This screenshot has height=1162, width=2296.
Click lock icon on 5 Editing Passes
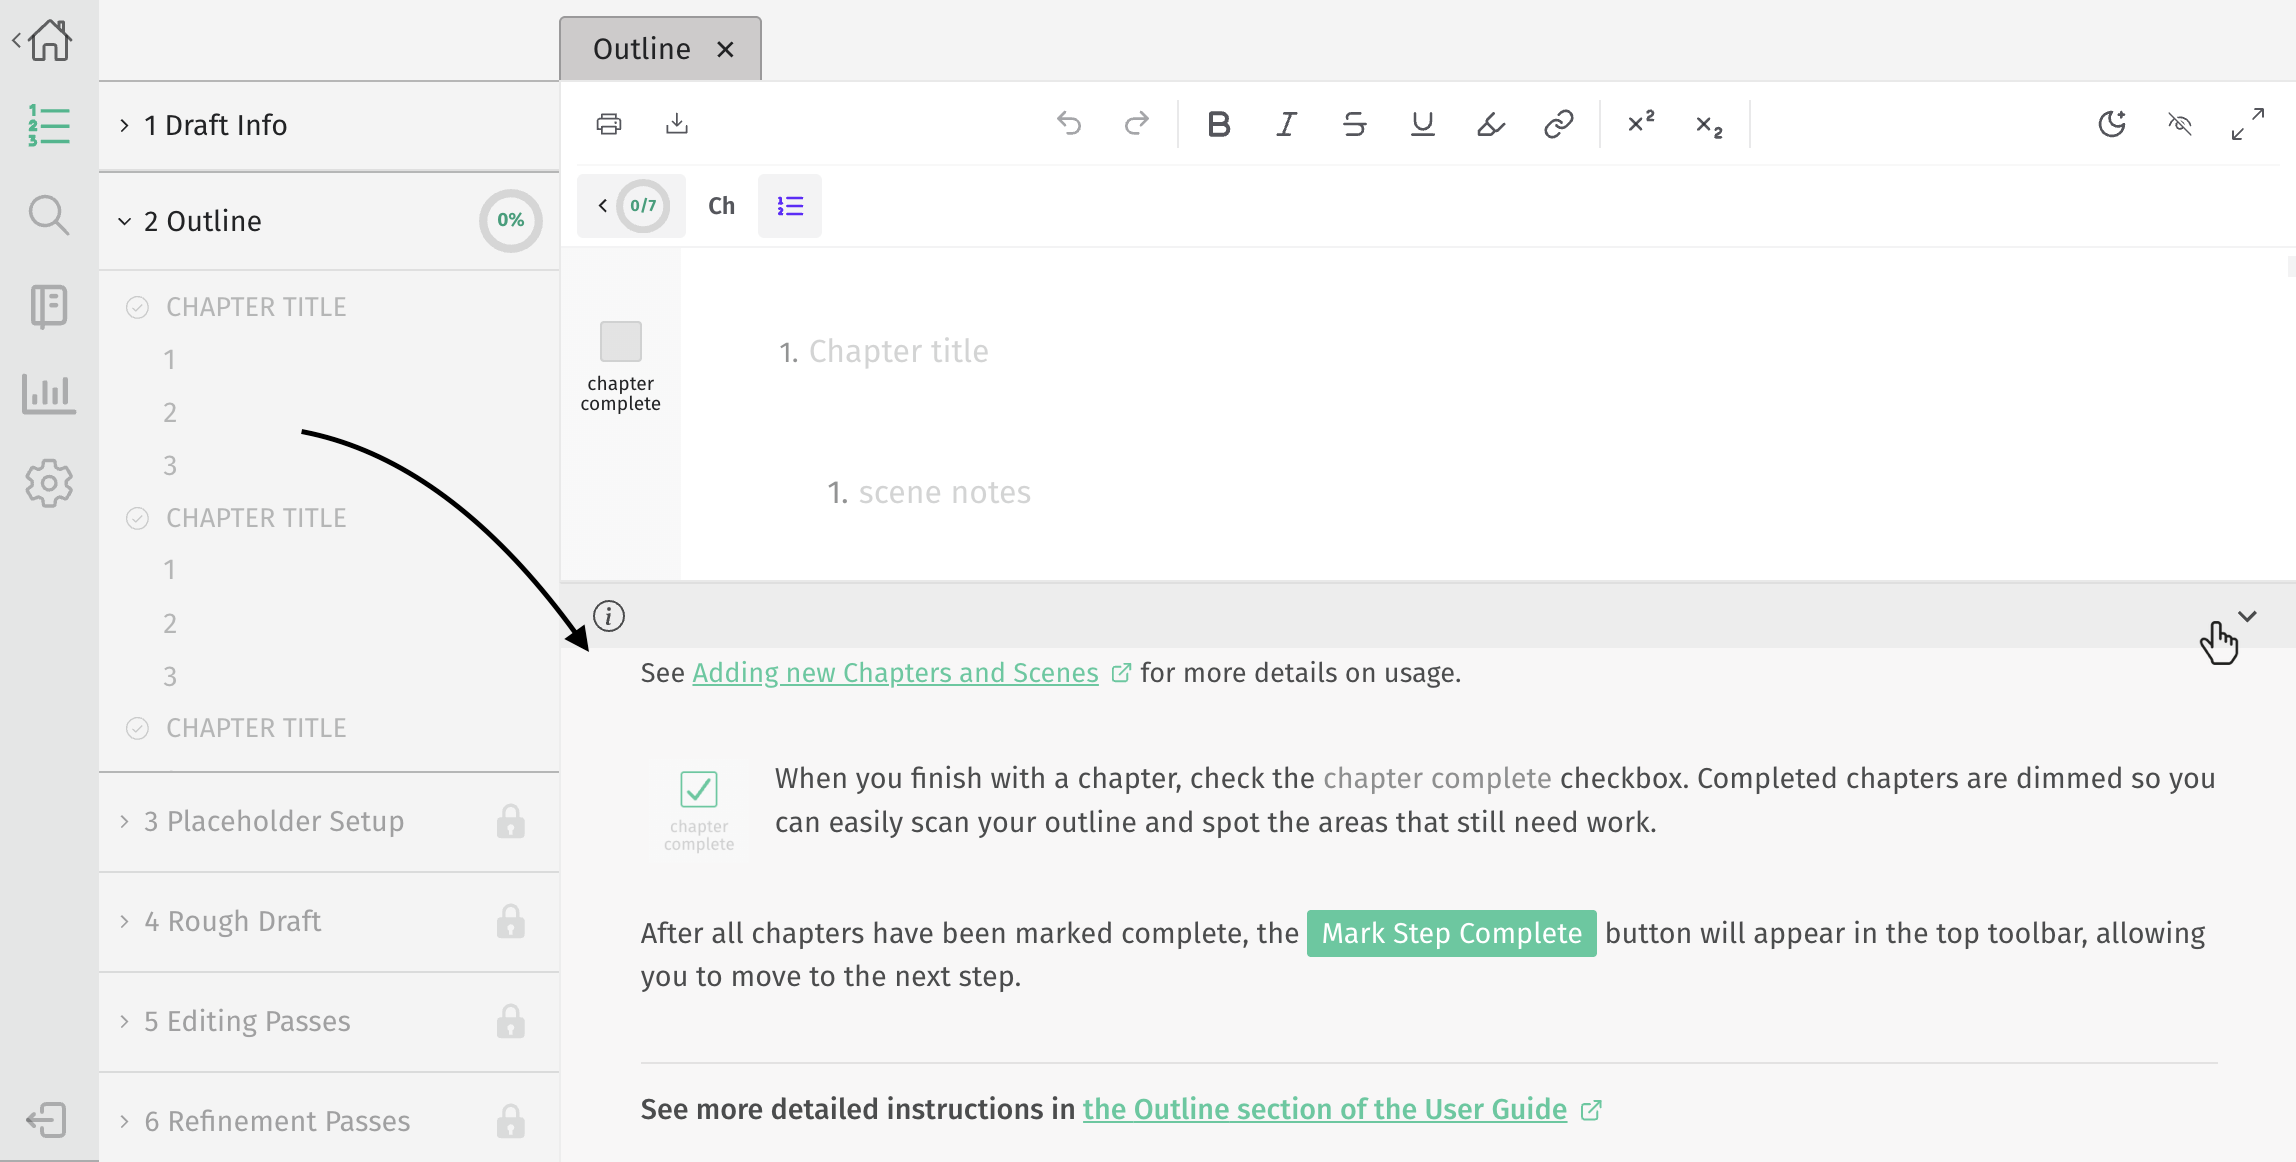511,1021
